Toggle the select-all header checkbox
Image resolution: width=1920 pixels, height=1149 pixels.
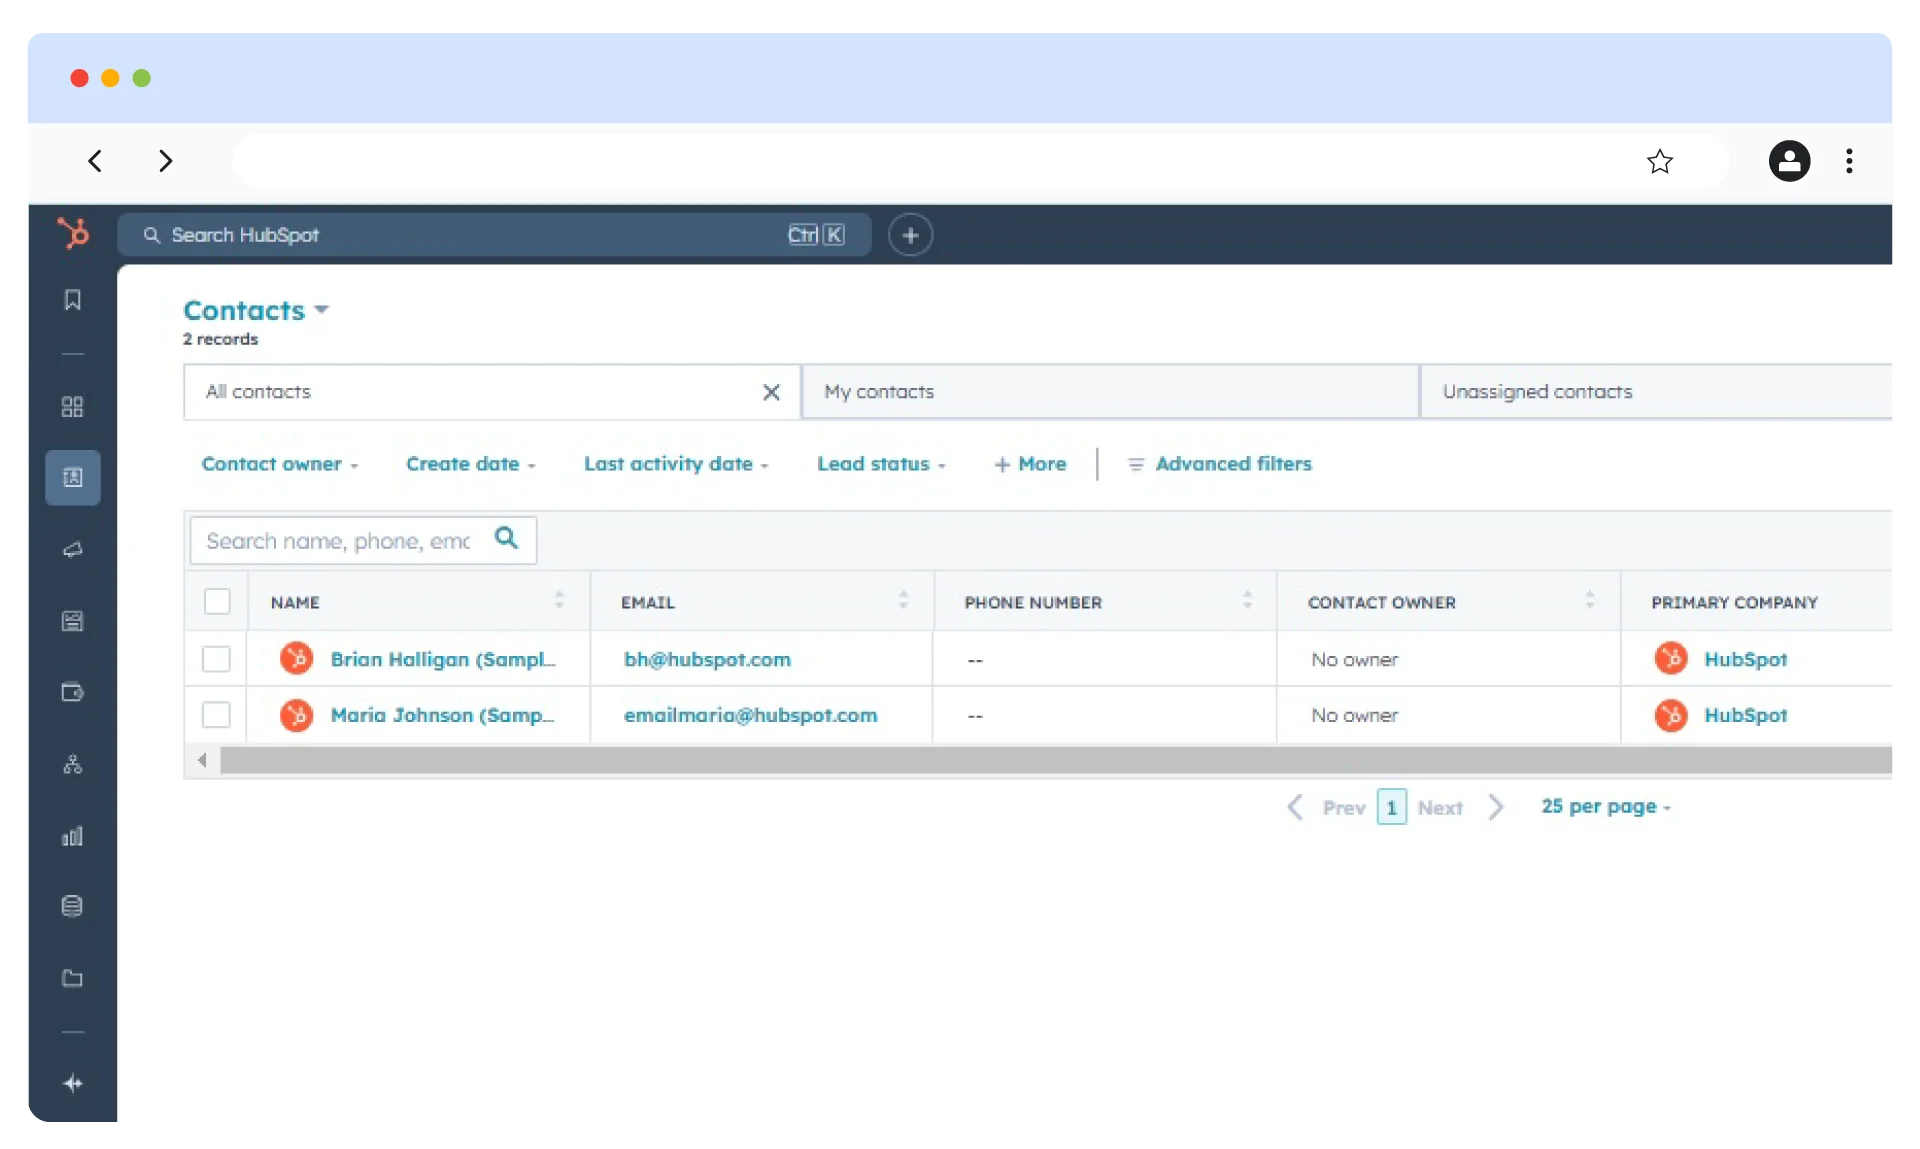[x=217, y=602]
